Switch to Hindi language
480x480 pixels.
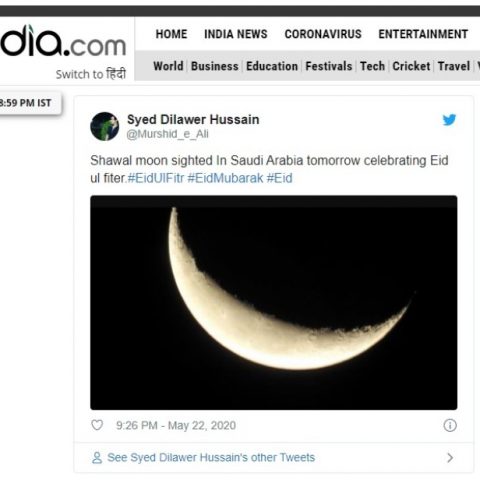[x=91, y=74]
